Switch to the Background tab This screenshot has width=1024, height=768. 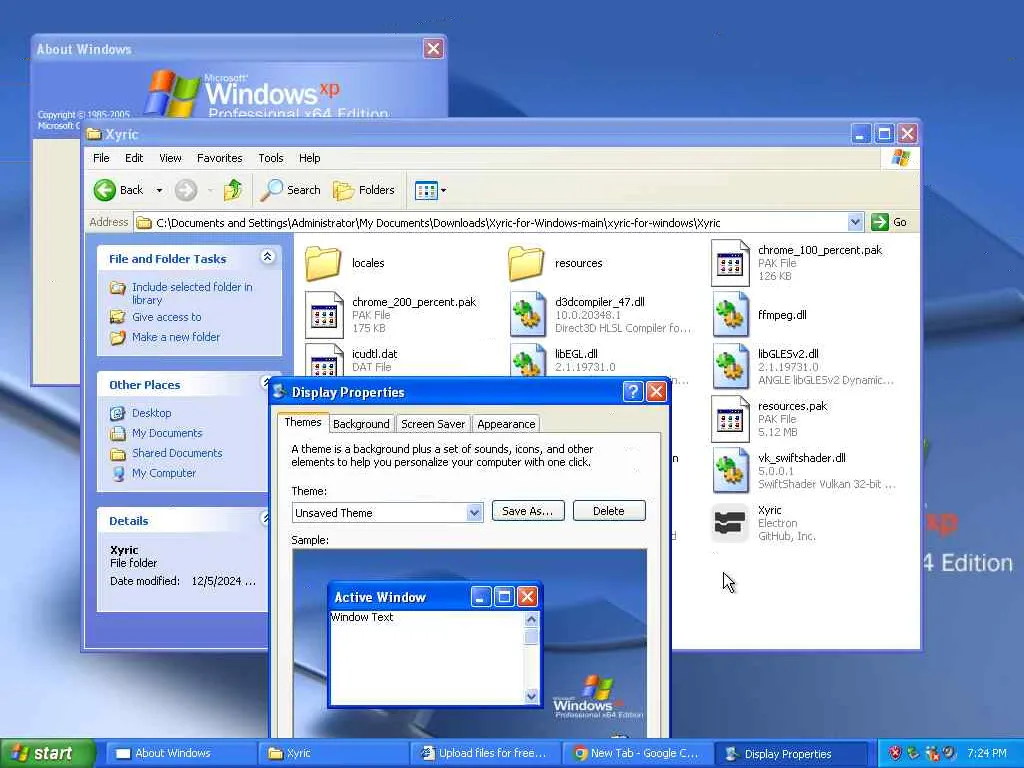(361, 424)
